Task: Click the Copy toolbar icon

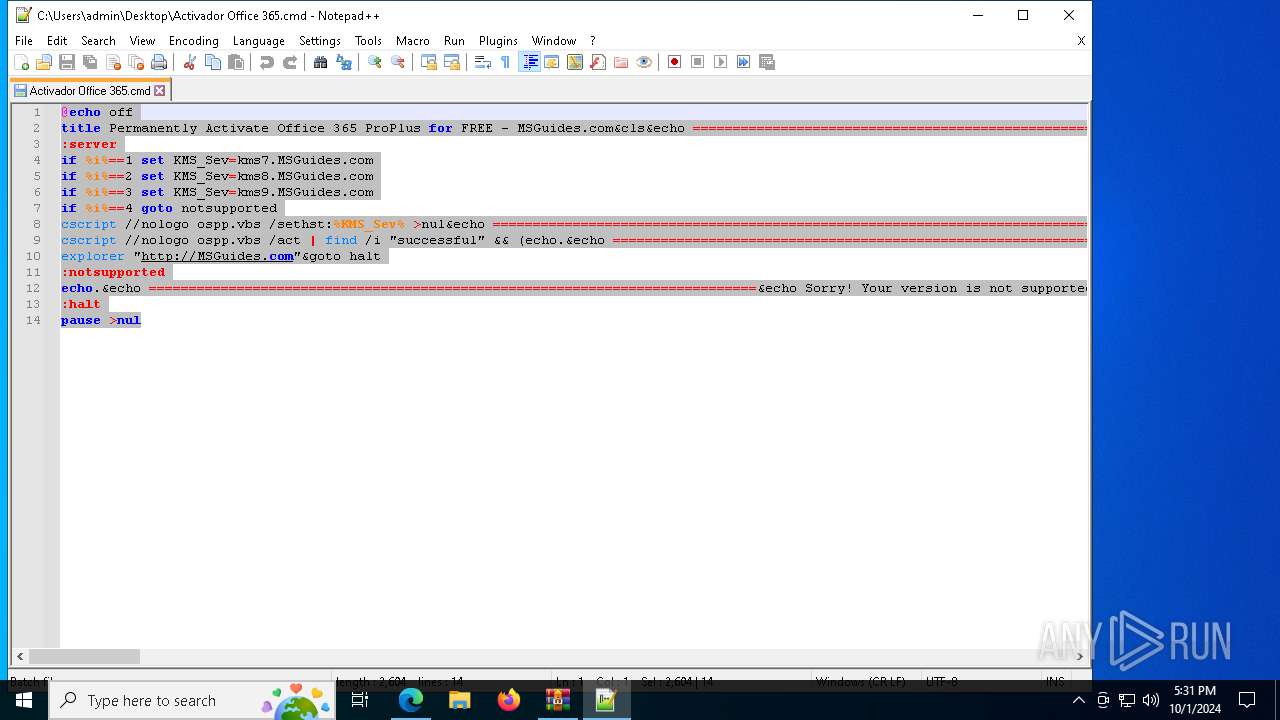Action: (213, 62)
